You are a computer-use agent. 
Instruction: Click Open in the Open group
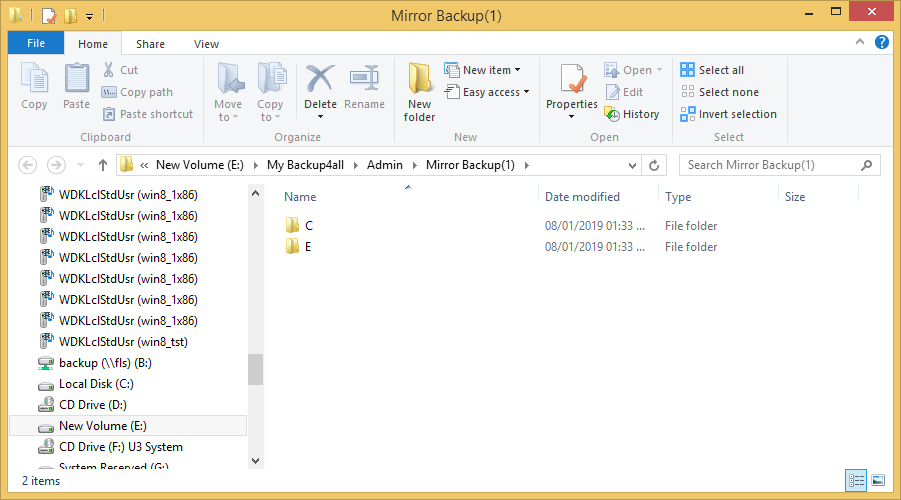click(x=633, y=70)
